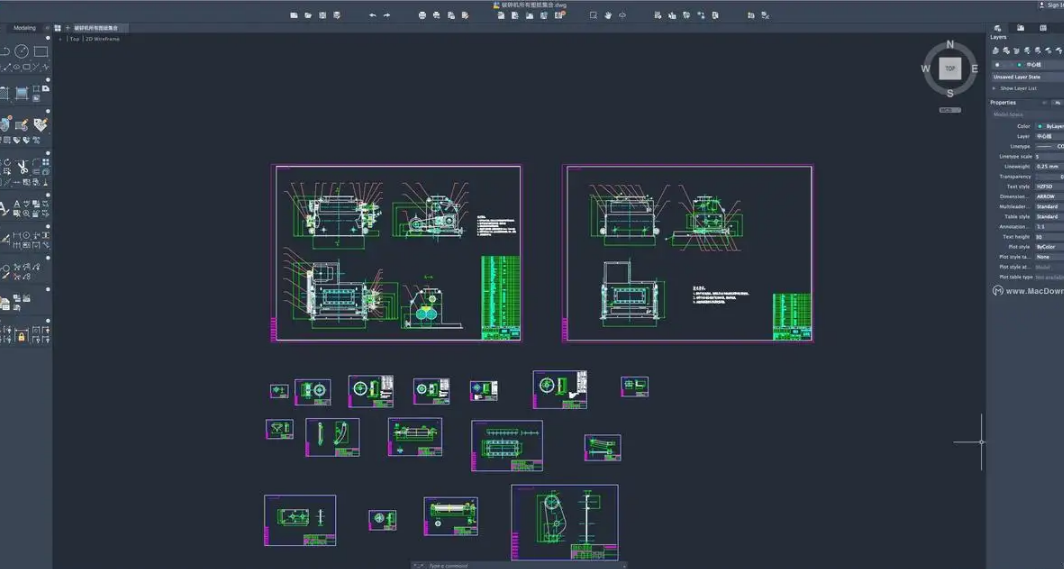The height and width of the screenshot is (569, 1064).
Task: Click the padlock icon in tool palette
Action: pyautogui.click(x=21, y=337)
